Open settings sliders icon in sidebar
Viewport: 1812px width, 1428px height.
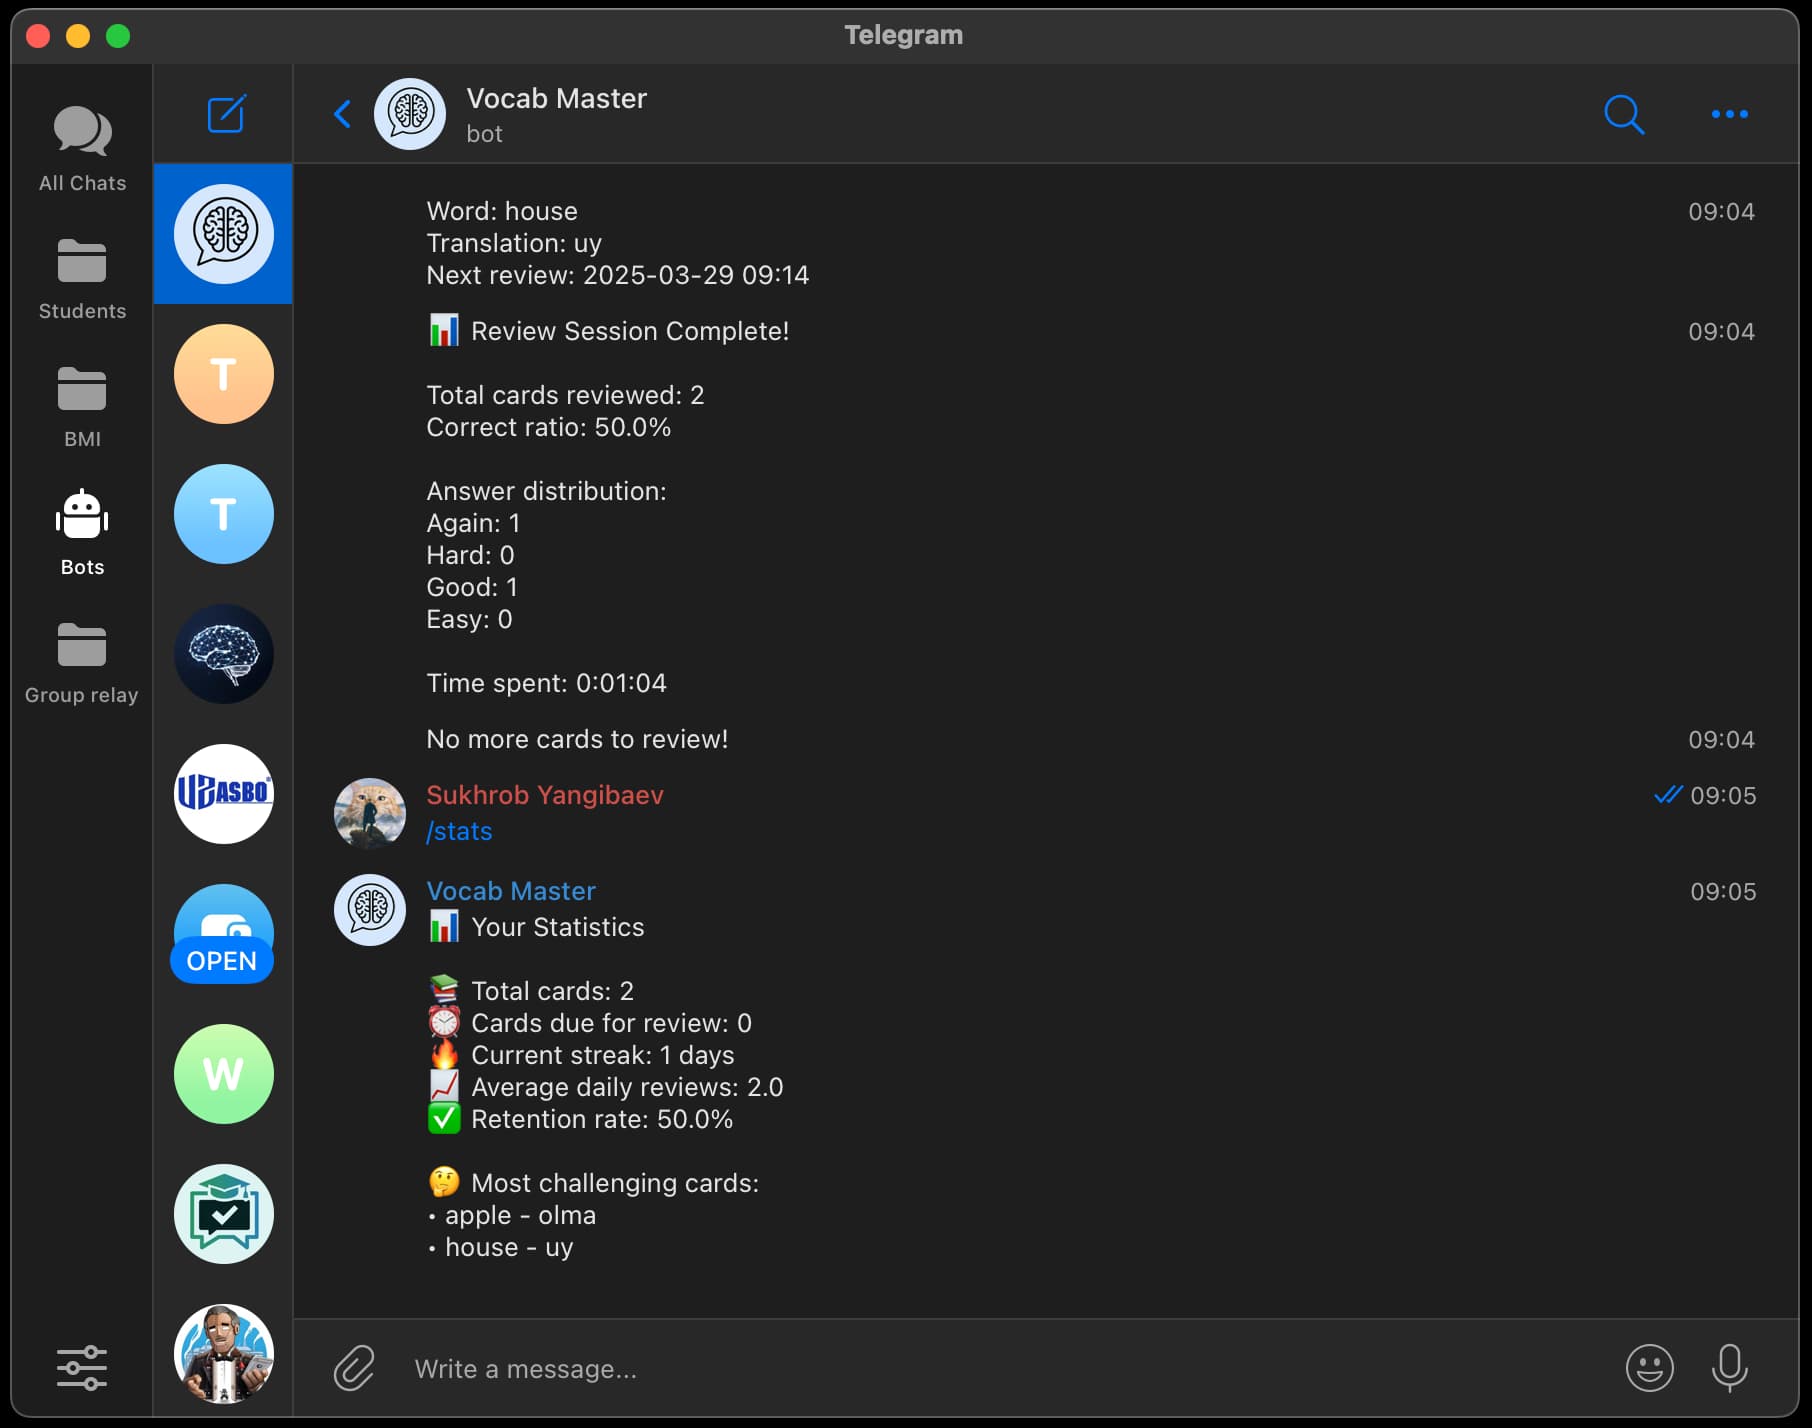point(82,1367)
